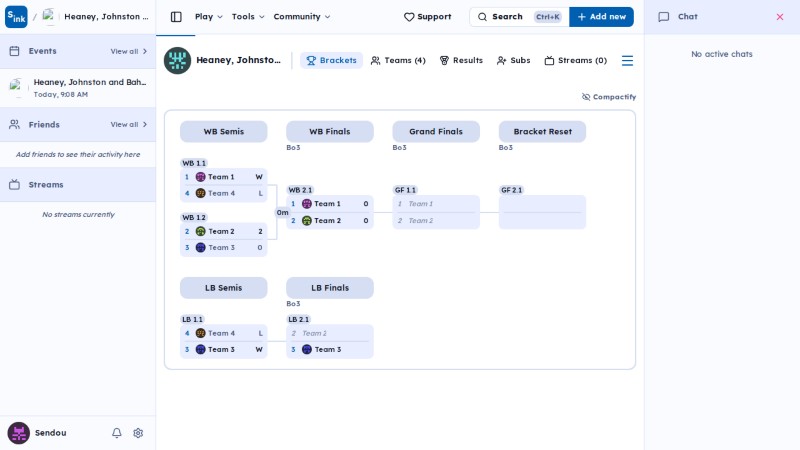Click Team 4 in match LB 1.1

223,333
